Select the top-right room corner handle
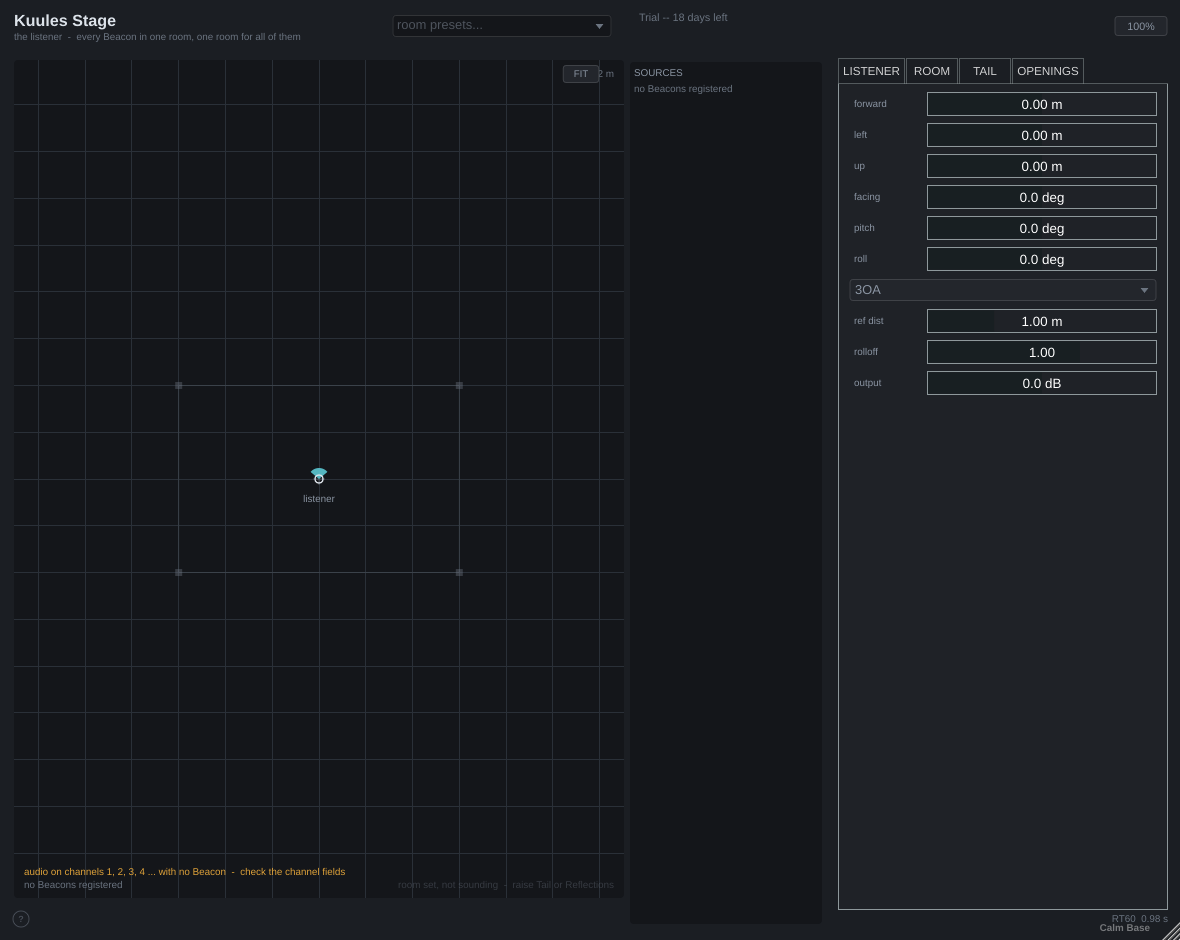The height and width of the screenshot is (940, 1180). point(459,385)
